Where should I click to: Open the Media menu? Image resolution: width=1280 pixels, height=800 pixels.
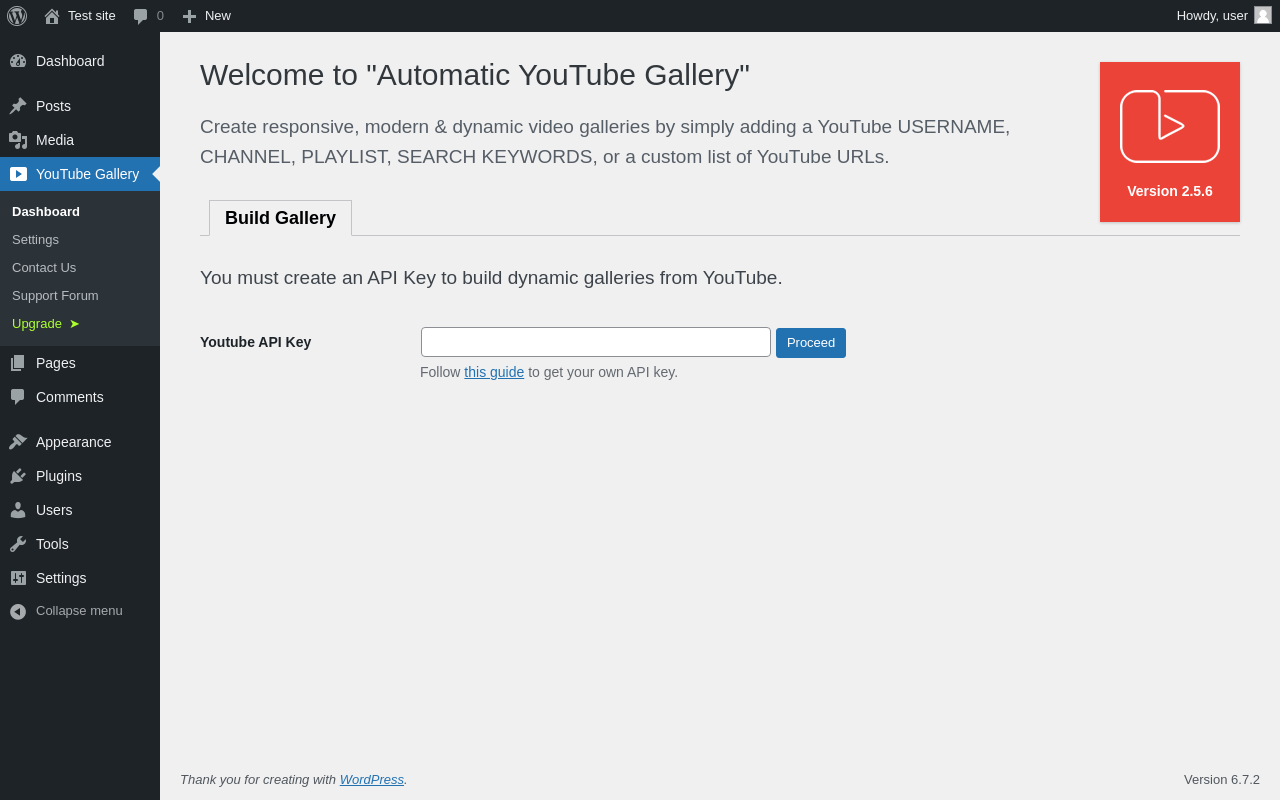pos(80,140)
